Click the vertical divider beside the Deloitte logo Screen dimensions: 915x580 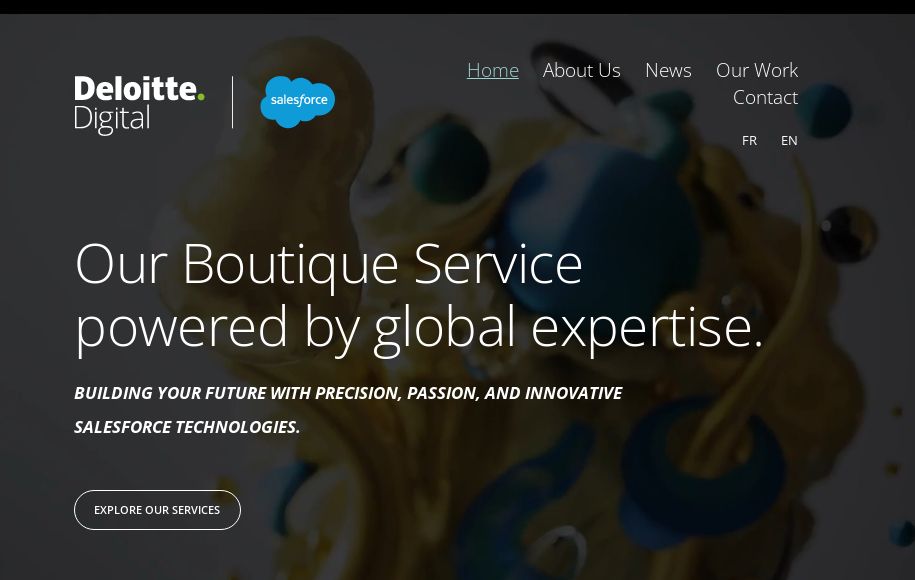[x=232, y=102]
